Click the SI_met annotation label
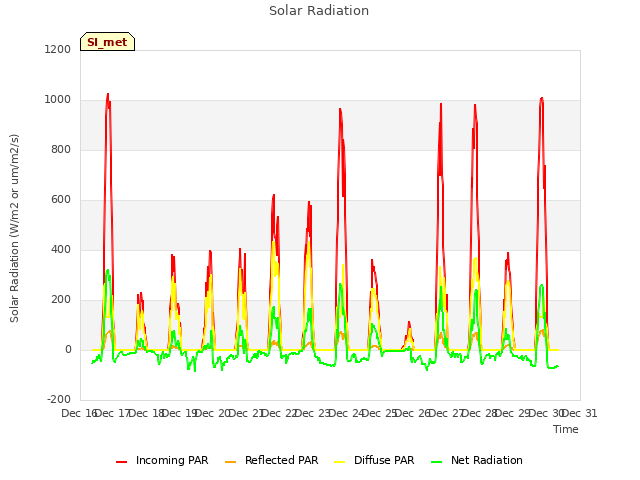 107,42
